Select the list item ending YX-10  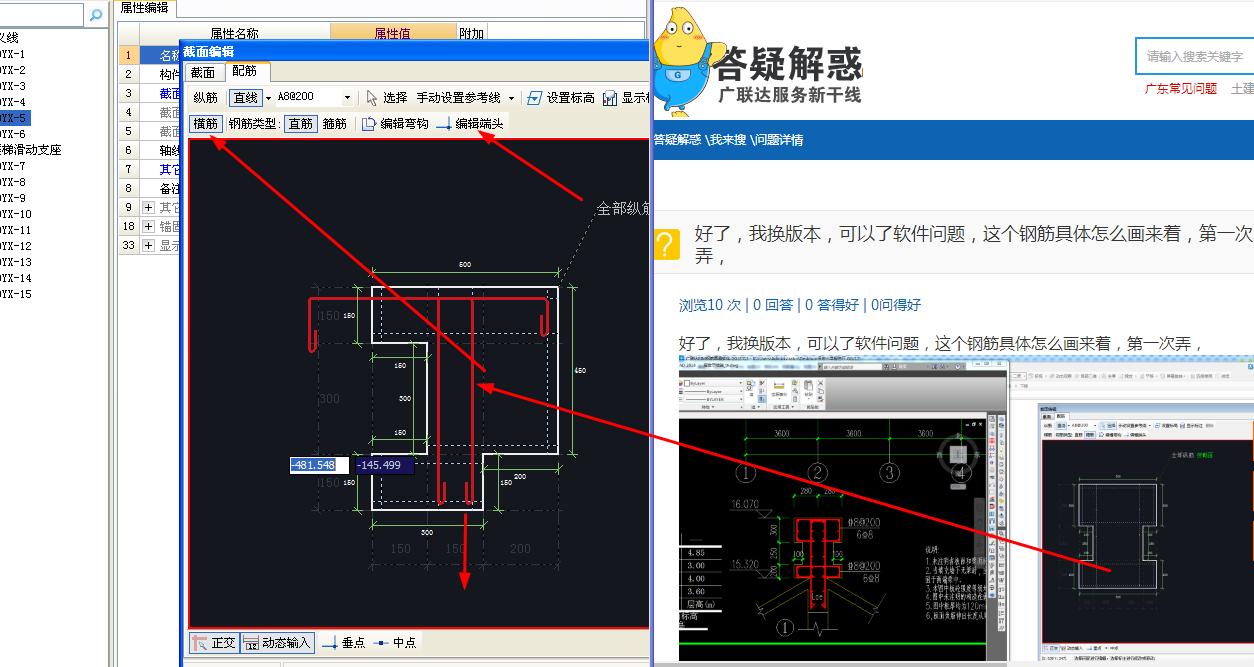(16, 214)
